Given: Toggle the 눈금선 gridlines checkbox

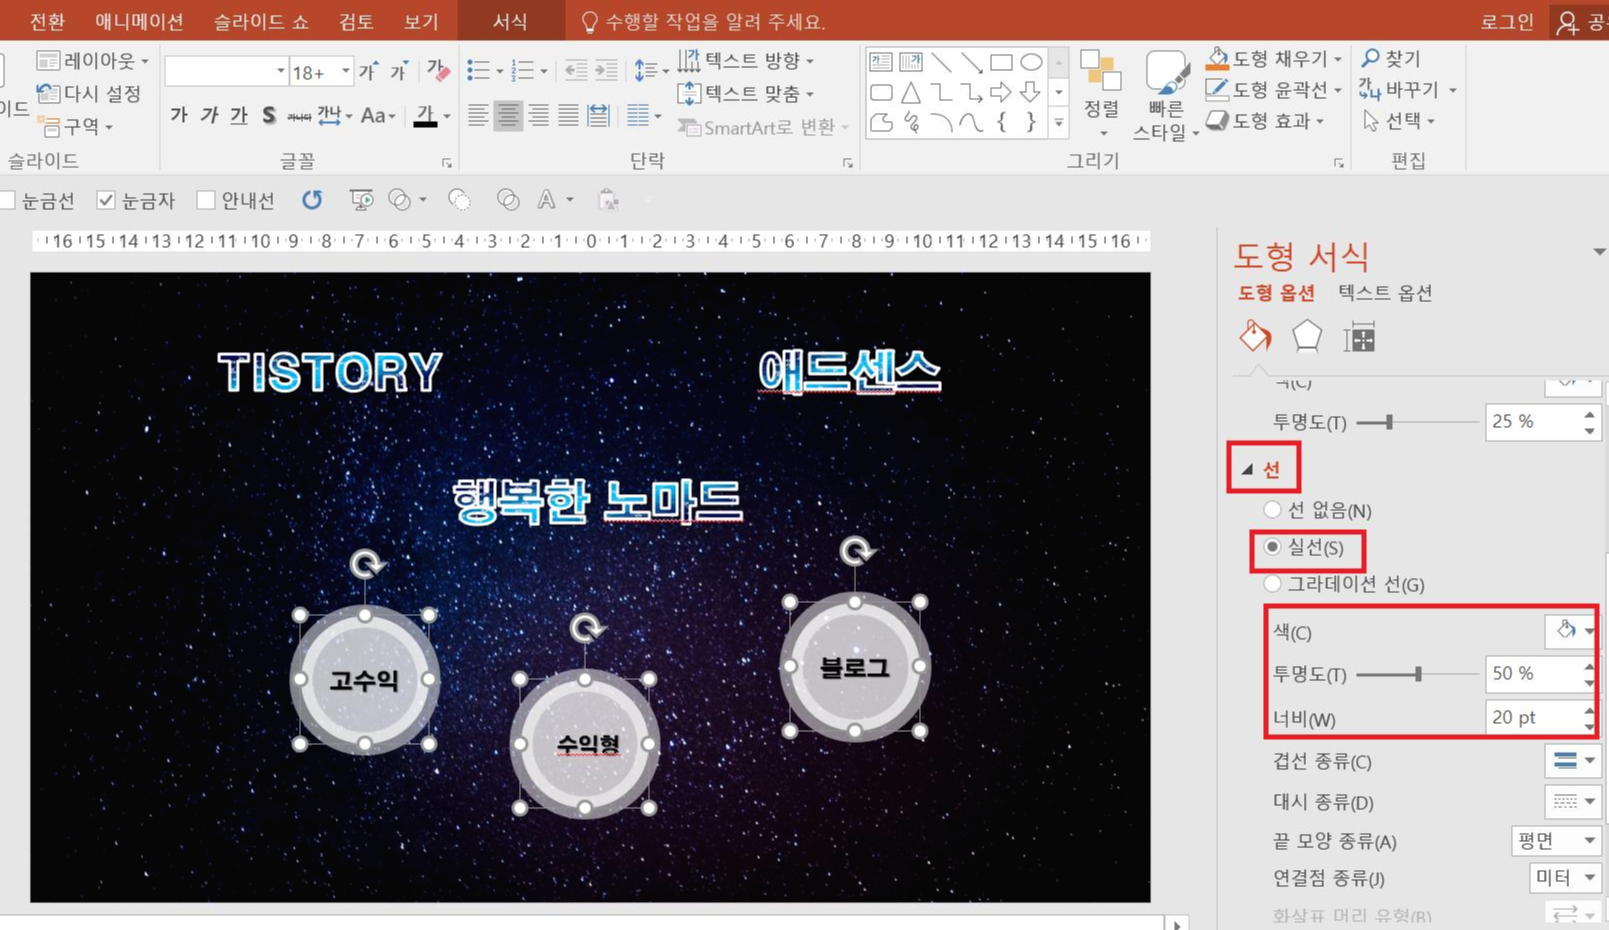Looking at the screenshot, I should pos(8,201).
